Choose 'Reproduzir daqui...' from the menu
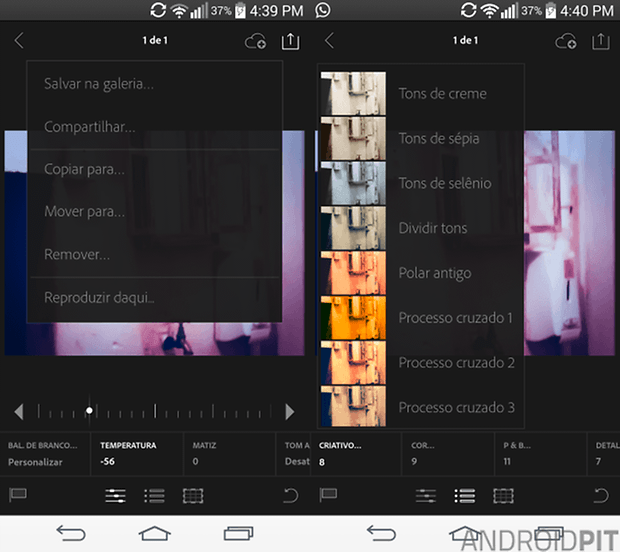Image resolution: width=620 pixels, height=552 pixels. (x=155, y=298)
